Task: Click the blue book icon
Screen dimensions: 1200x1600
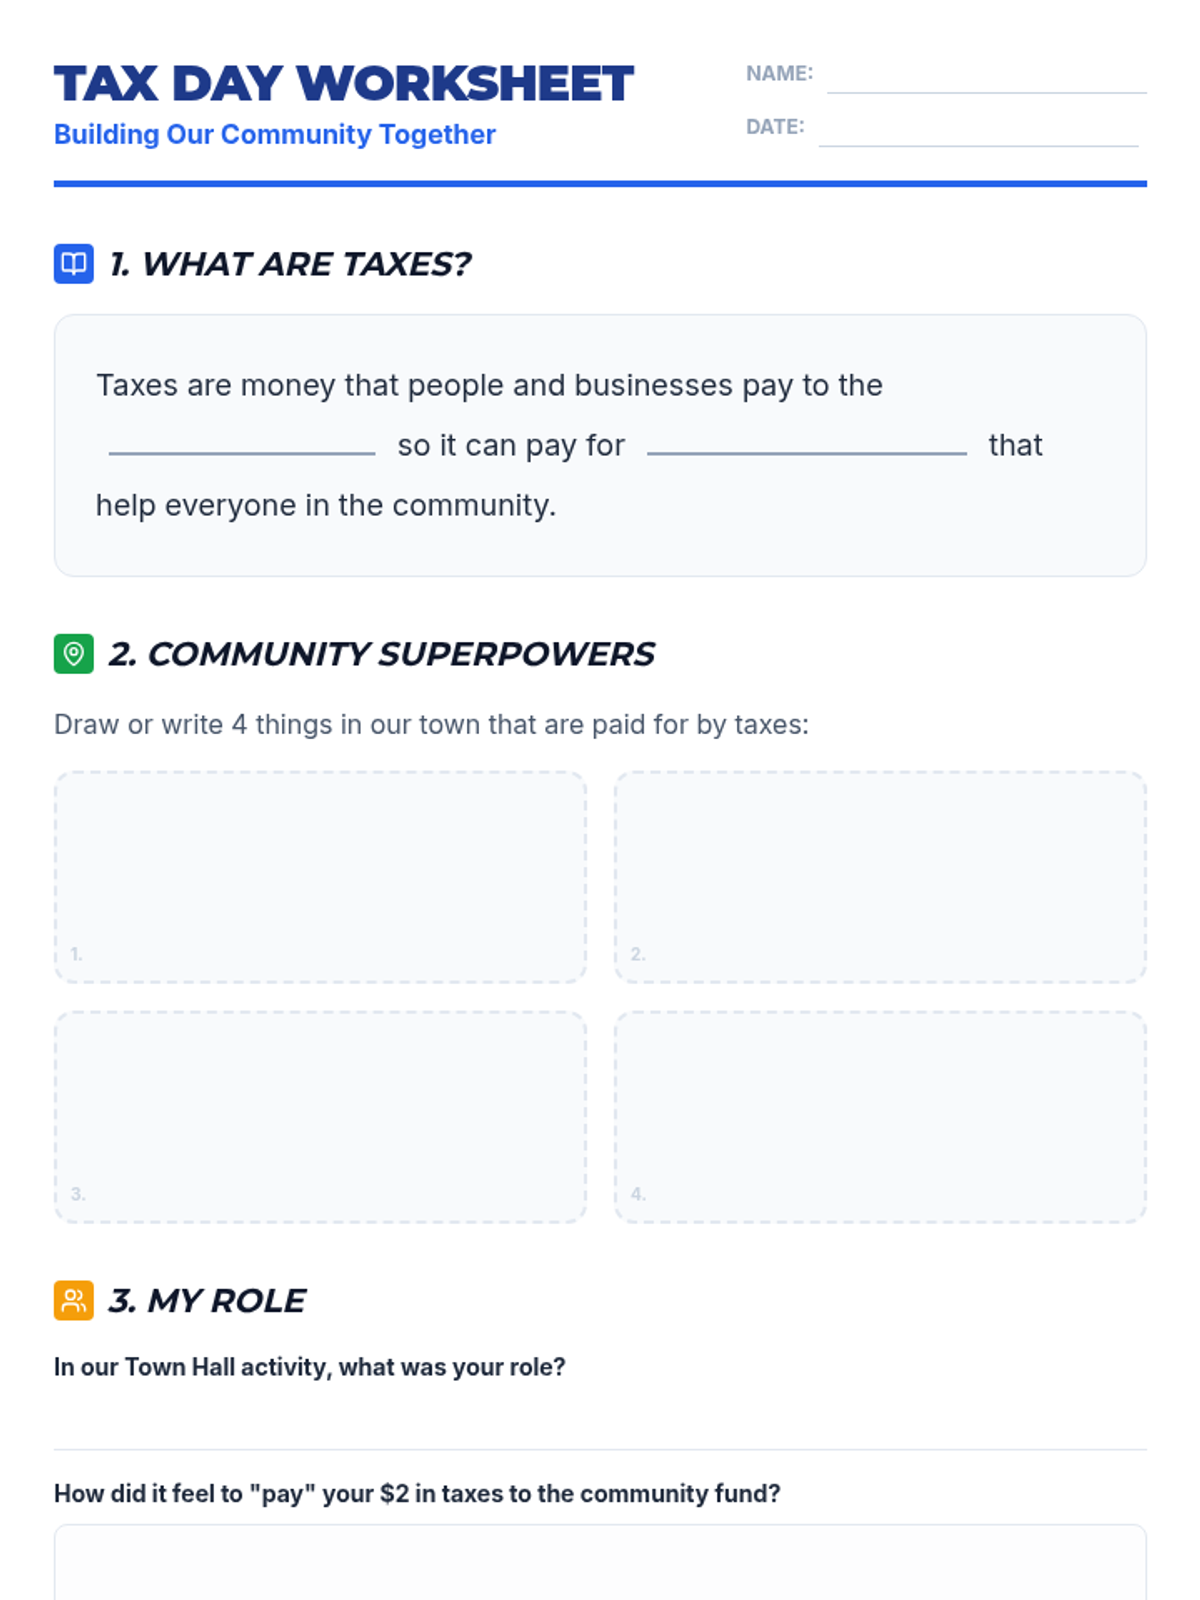Action: click(x=73, y=264)
